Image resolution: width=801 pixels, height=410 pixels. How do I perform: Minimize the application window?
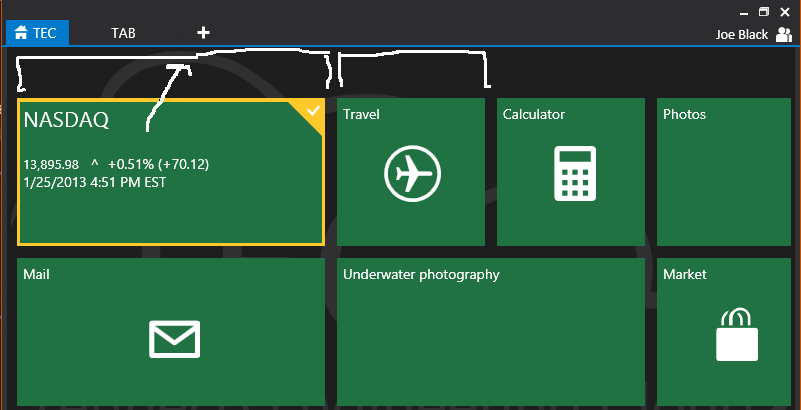point(743,12)
